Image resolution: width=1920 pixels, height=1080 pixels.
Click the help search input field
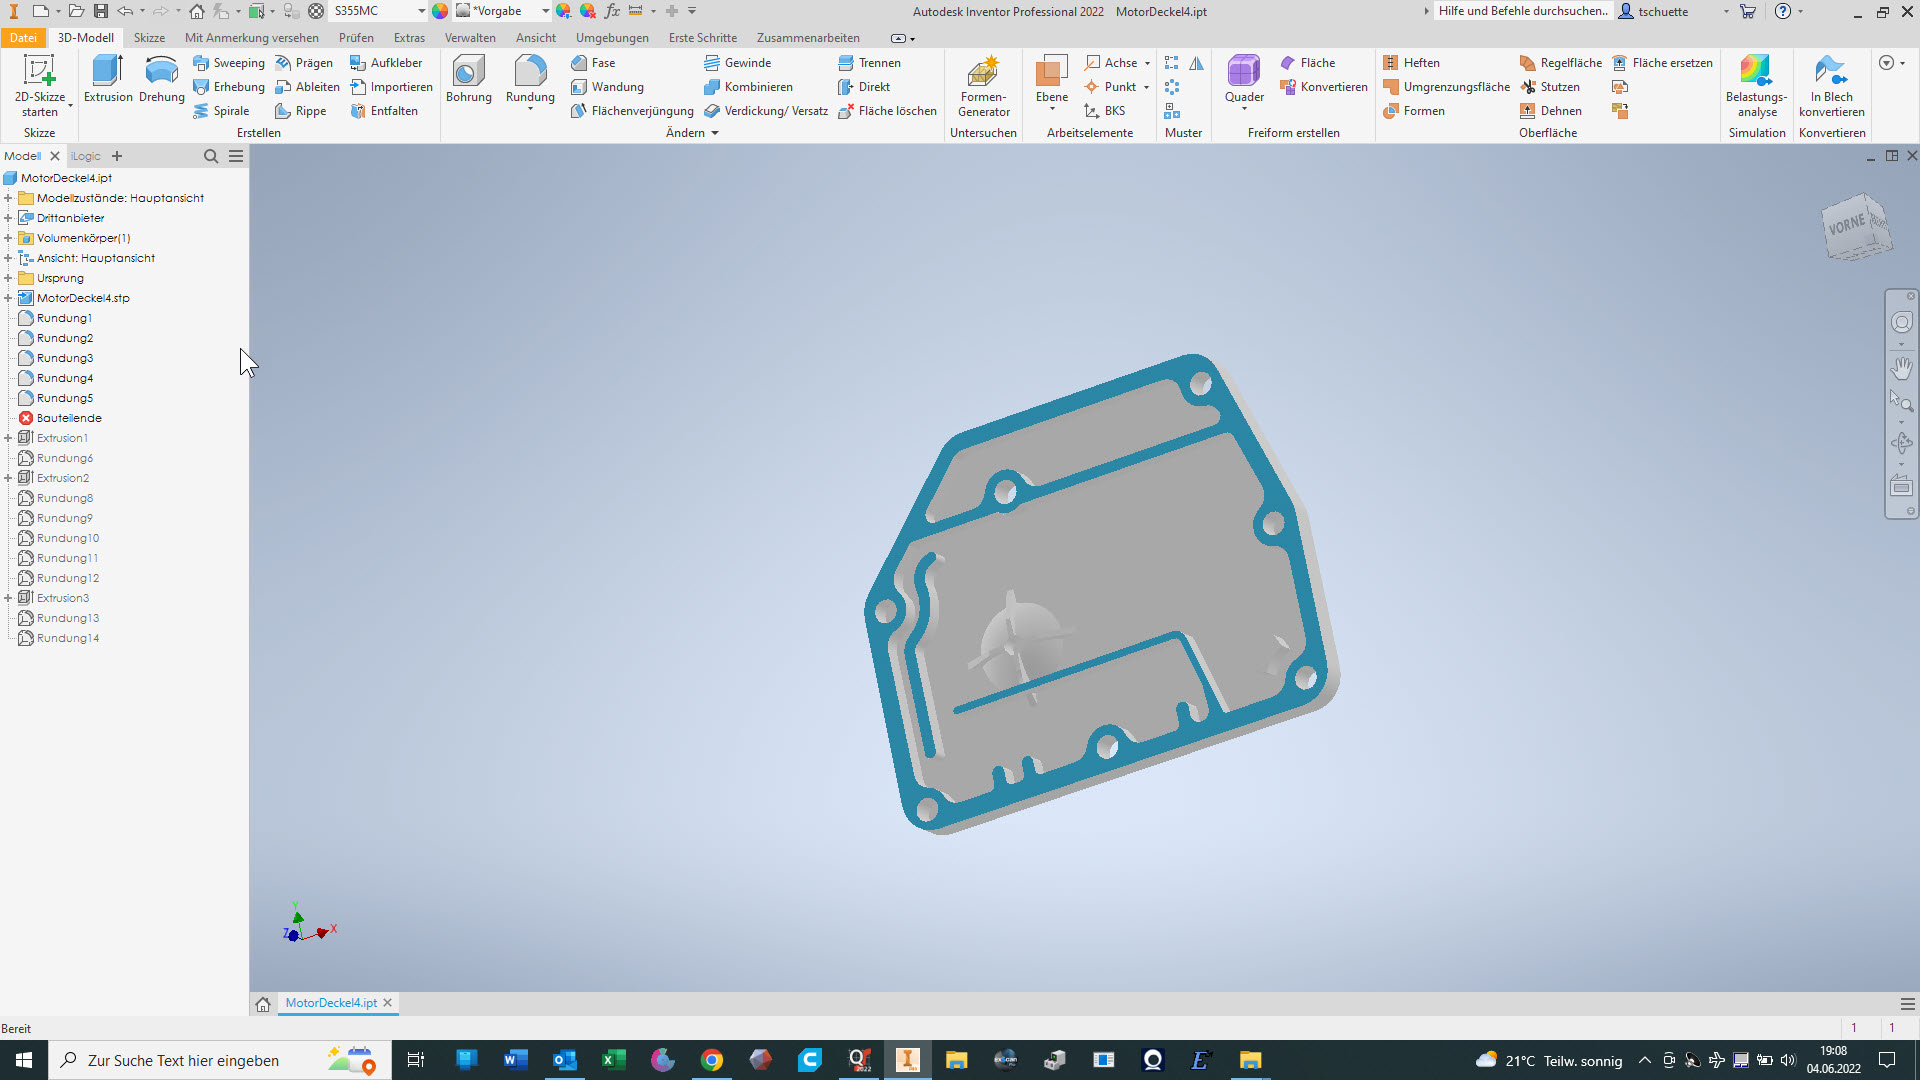(1522, 11)
